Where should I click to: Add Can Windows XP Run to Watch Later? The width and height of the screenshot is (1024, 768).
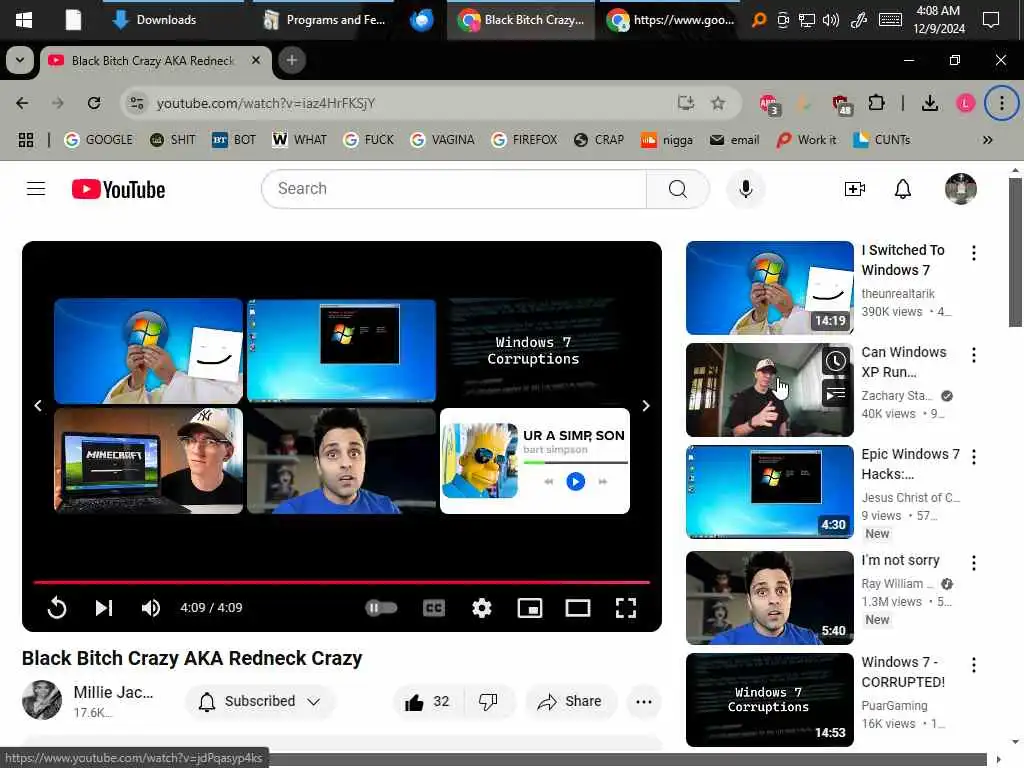[x=835, y=361]
